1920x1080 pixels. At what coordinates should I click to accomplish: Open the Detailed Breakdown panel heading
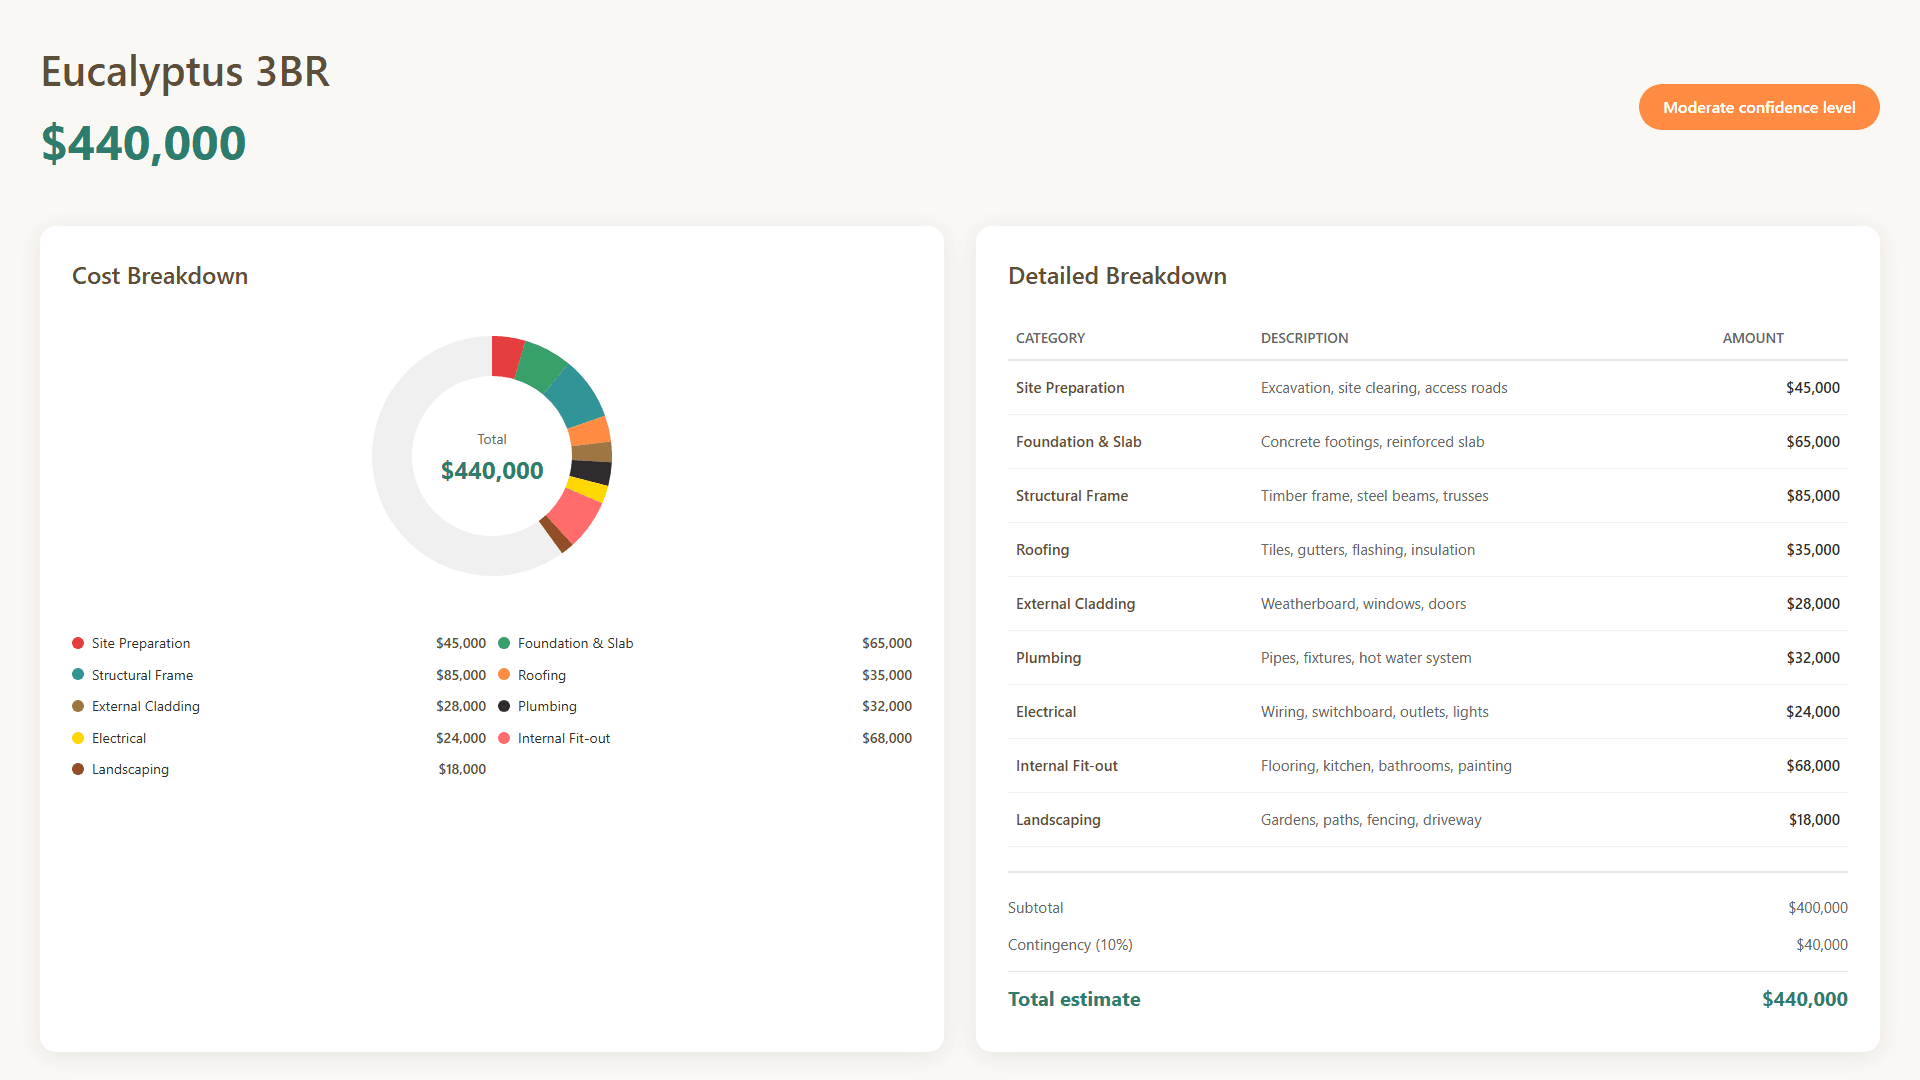point(1117,276)
